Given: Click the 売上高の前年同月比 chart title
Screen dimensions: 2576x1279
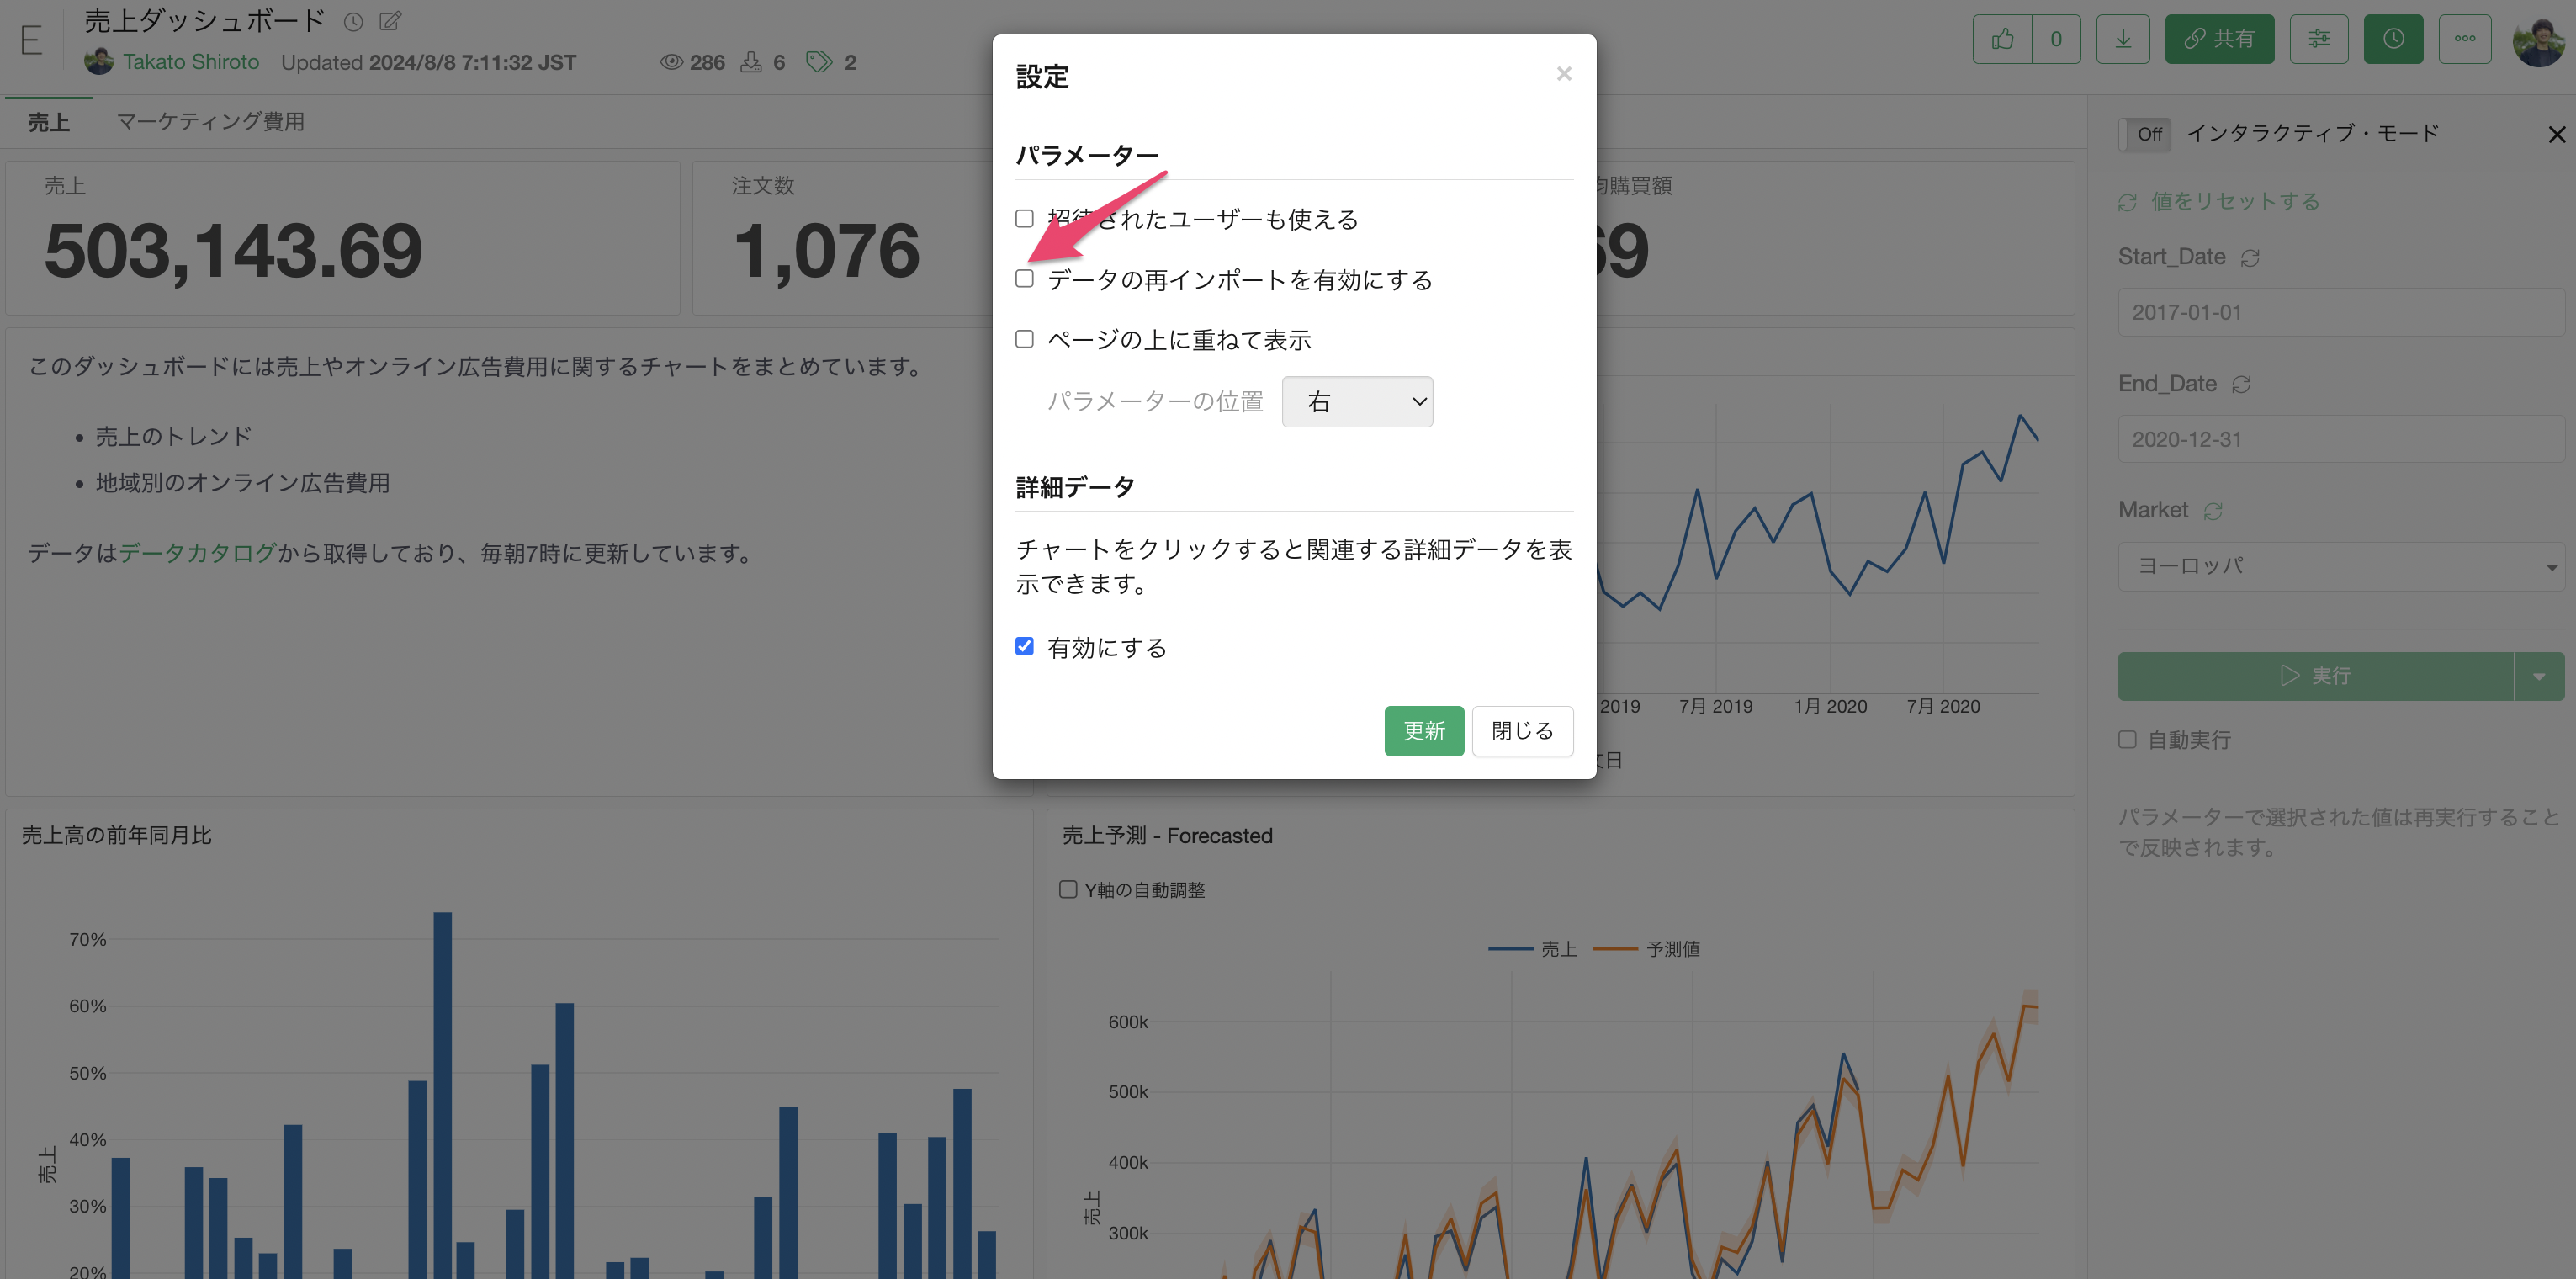Looking at the screenshot, I should coord(117,835).
